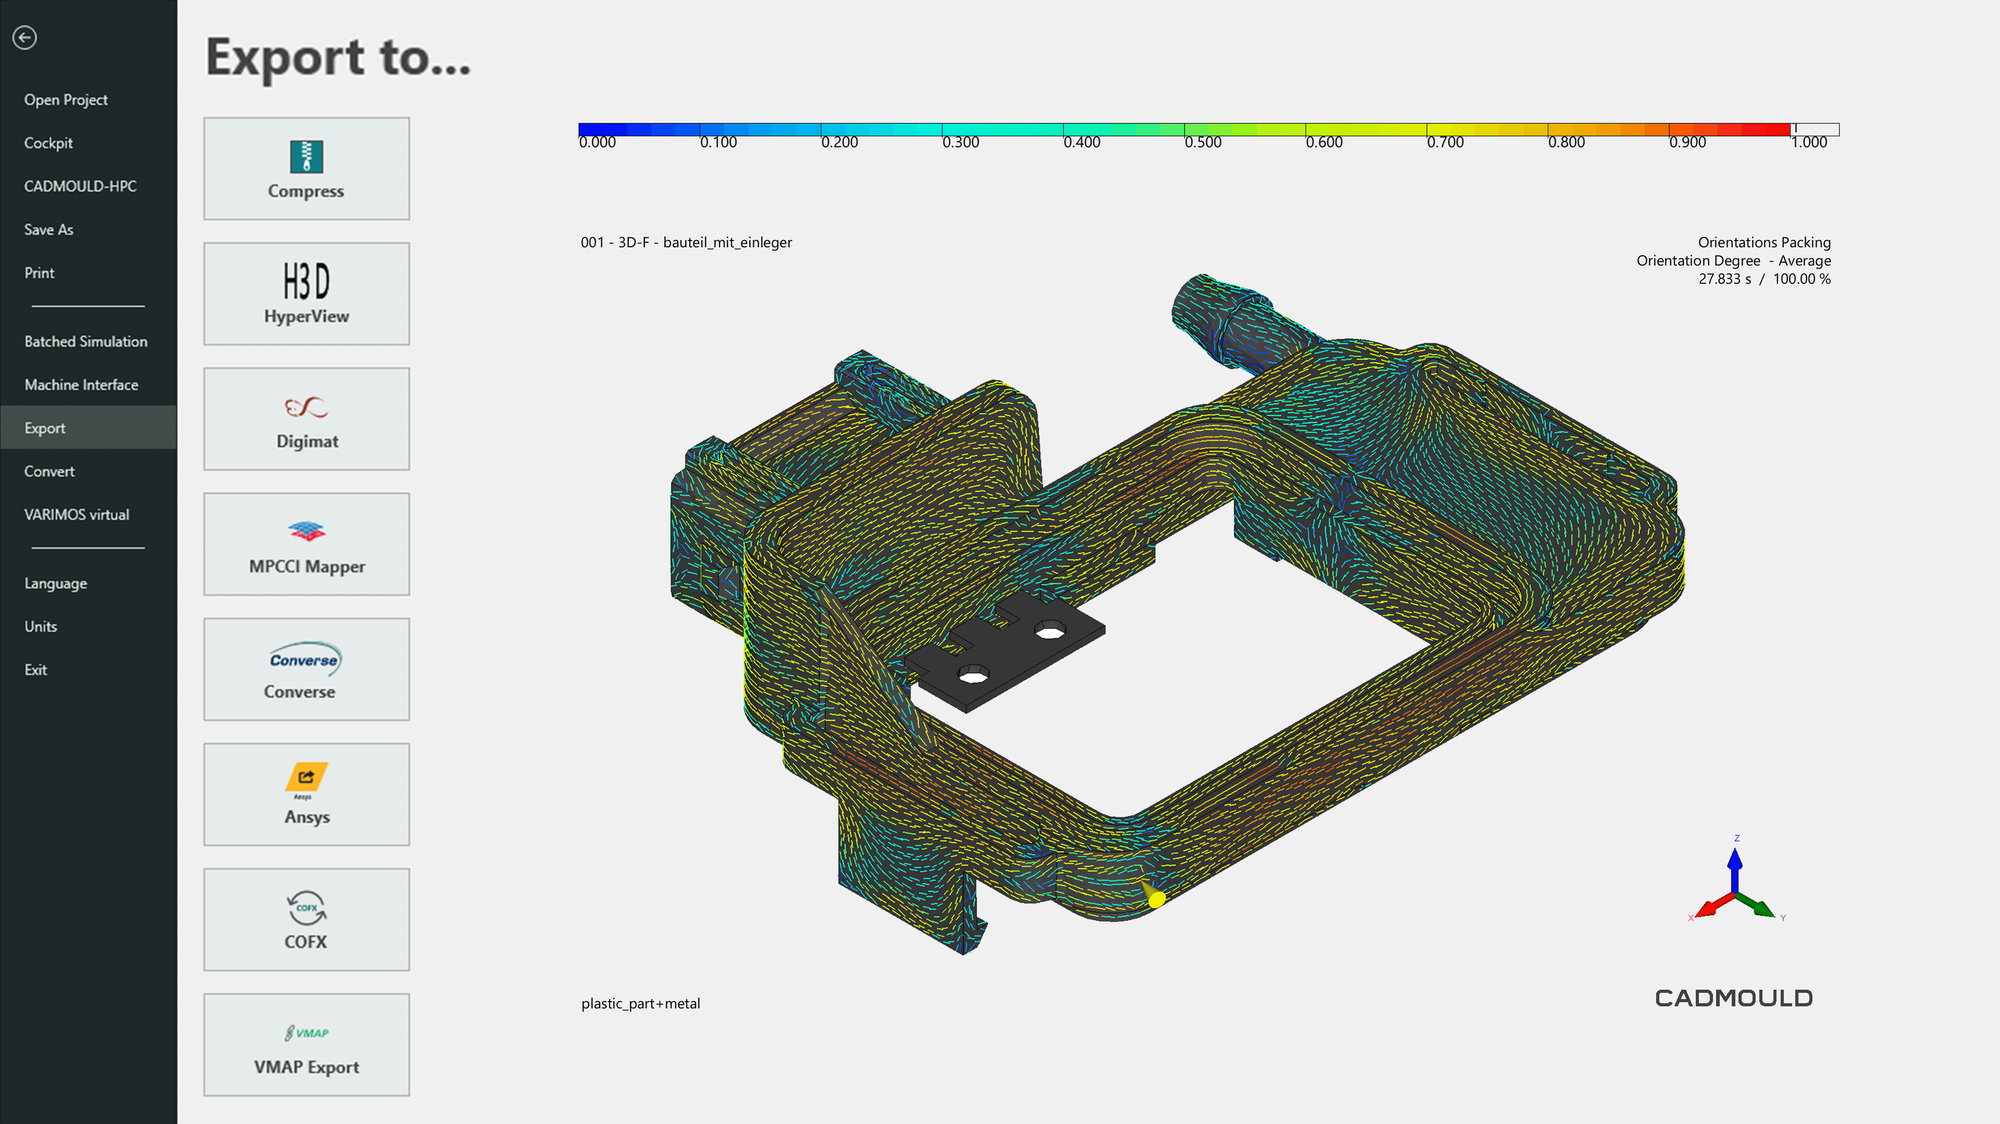Click the color scale legend bar

1184,130
